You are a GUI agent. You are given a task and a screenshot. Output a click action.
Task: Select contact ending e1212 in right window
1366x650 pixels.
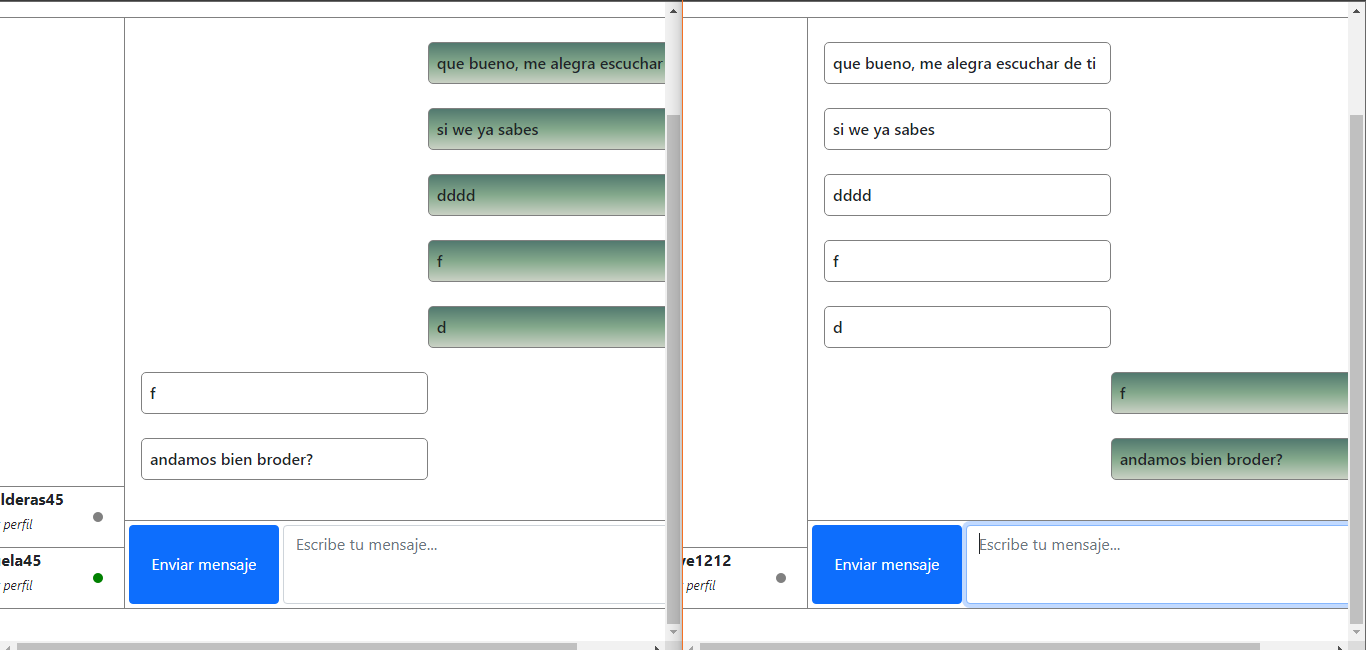click(x=745, y=577)
